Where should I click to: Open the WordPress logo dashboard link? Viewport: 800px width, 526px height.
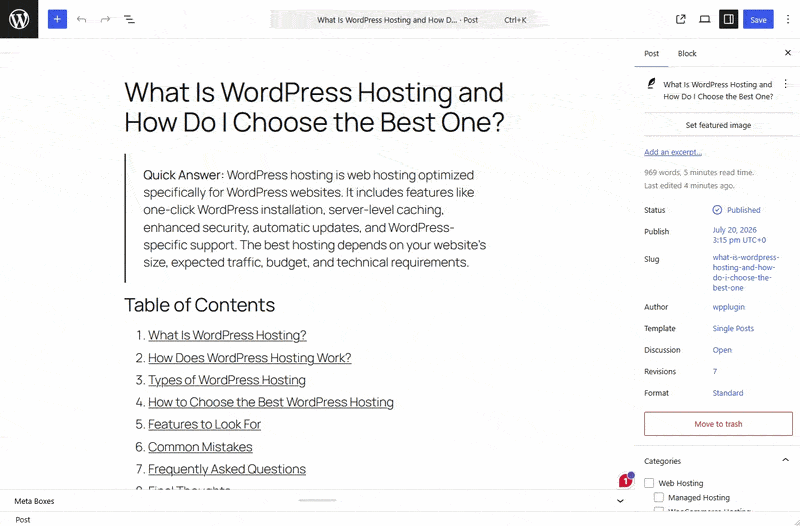tap(19, 19)
